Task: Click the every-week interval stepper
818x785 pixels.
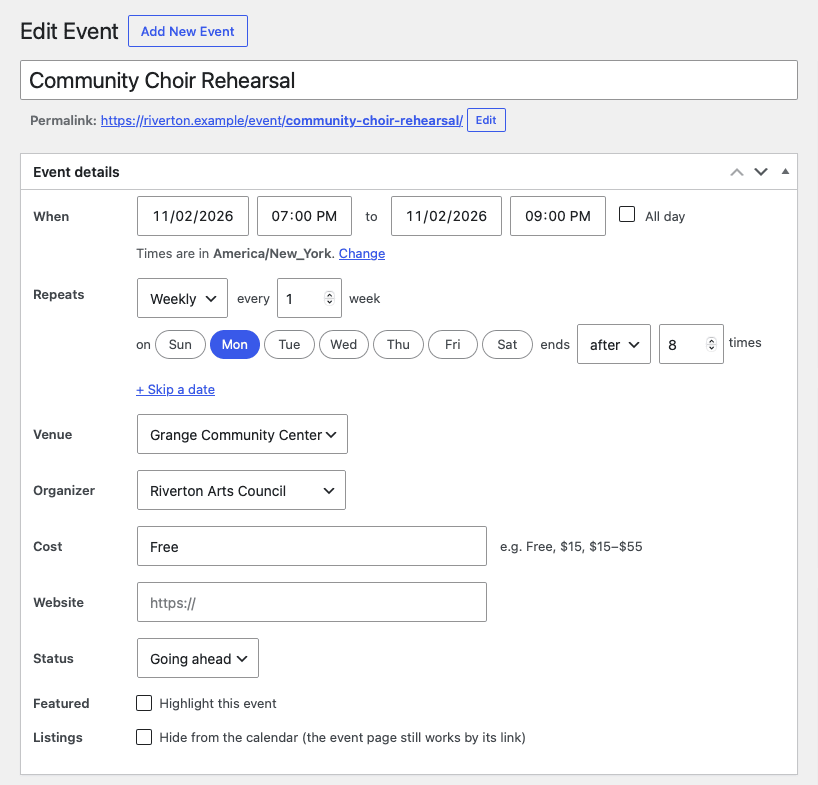Action: [x=329, y=298]
